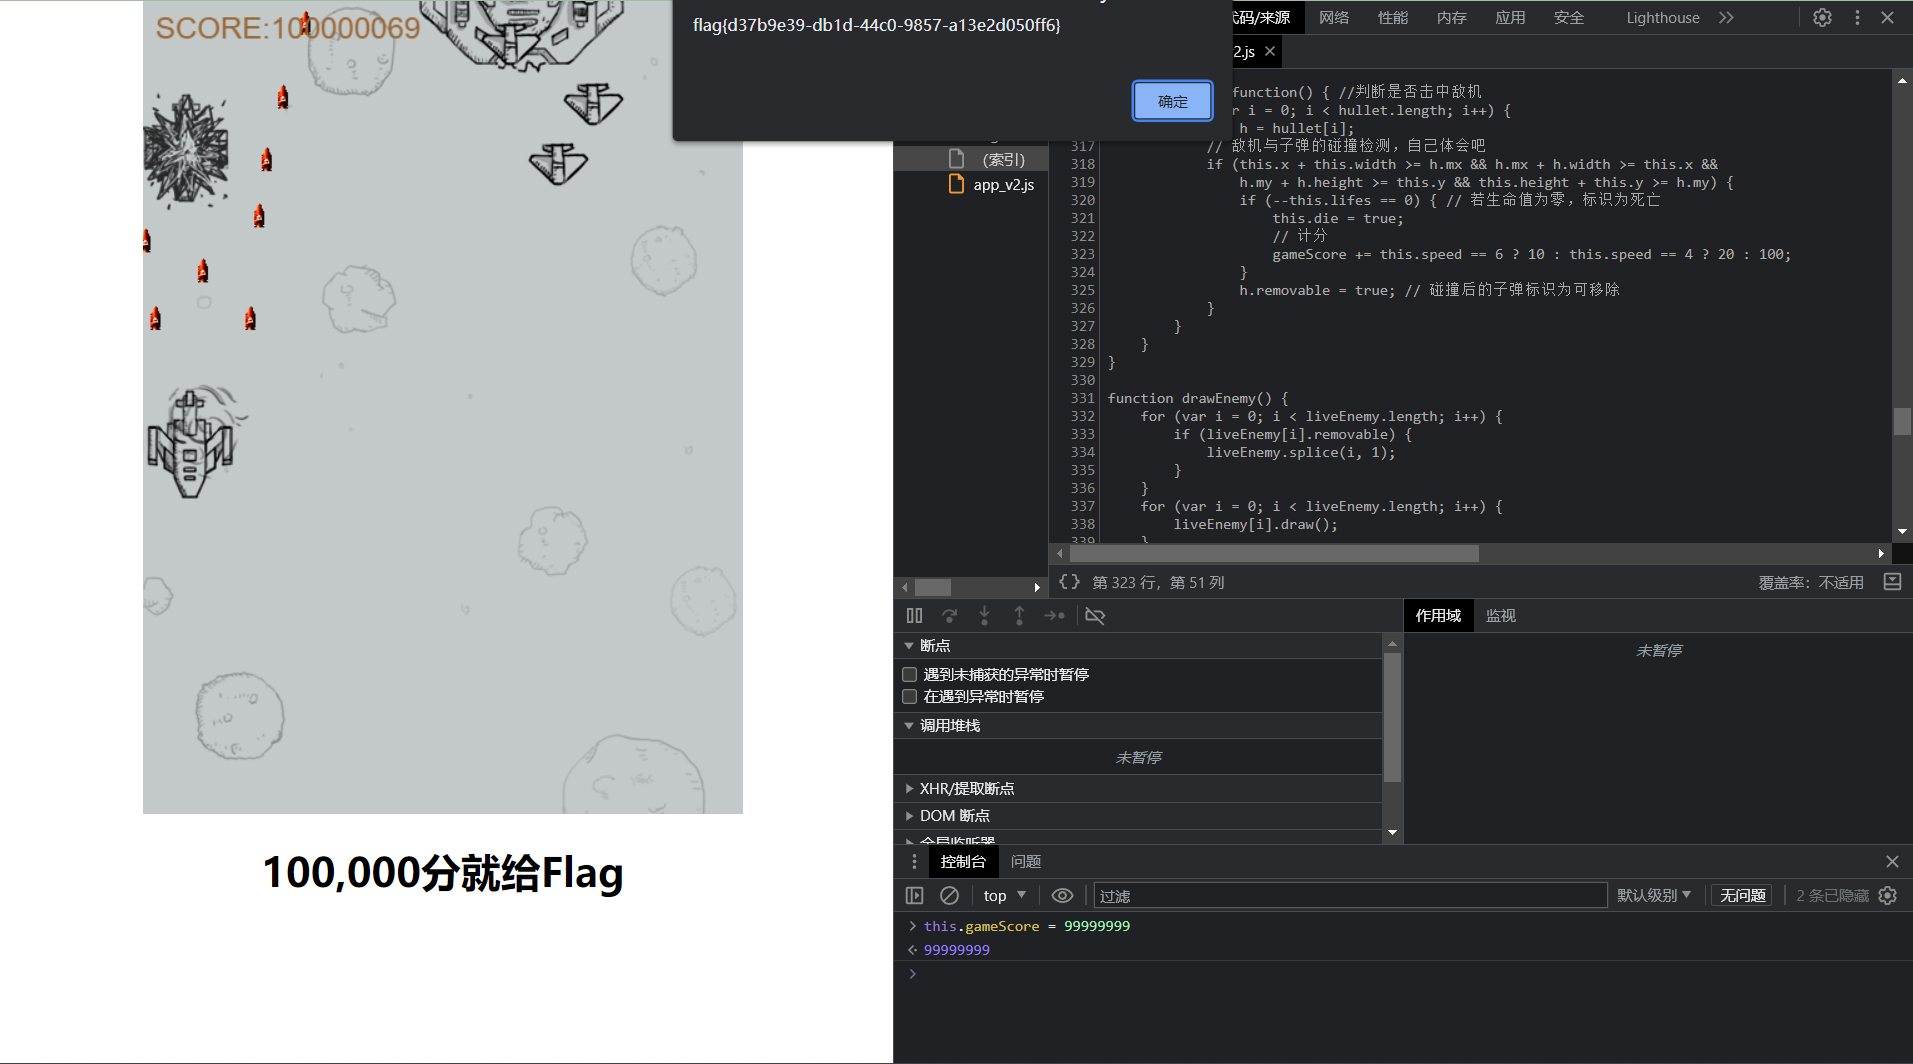Open DevTools three-dot customize menu
1913x1064 pixels.
1857,18
